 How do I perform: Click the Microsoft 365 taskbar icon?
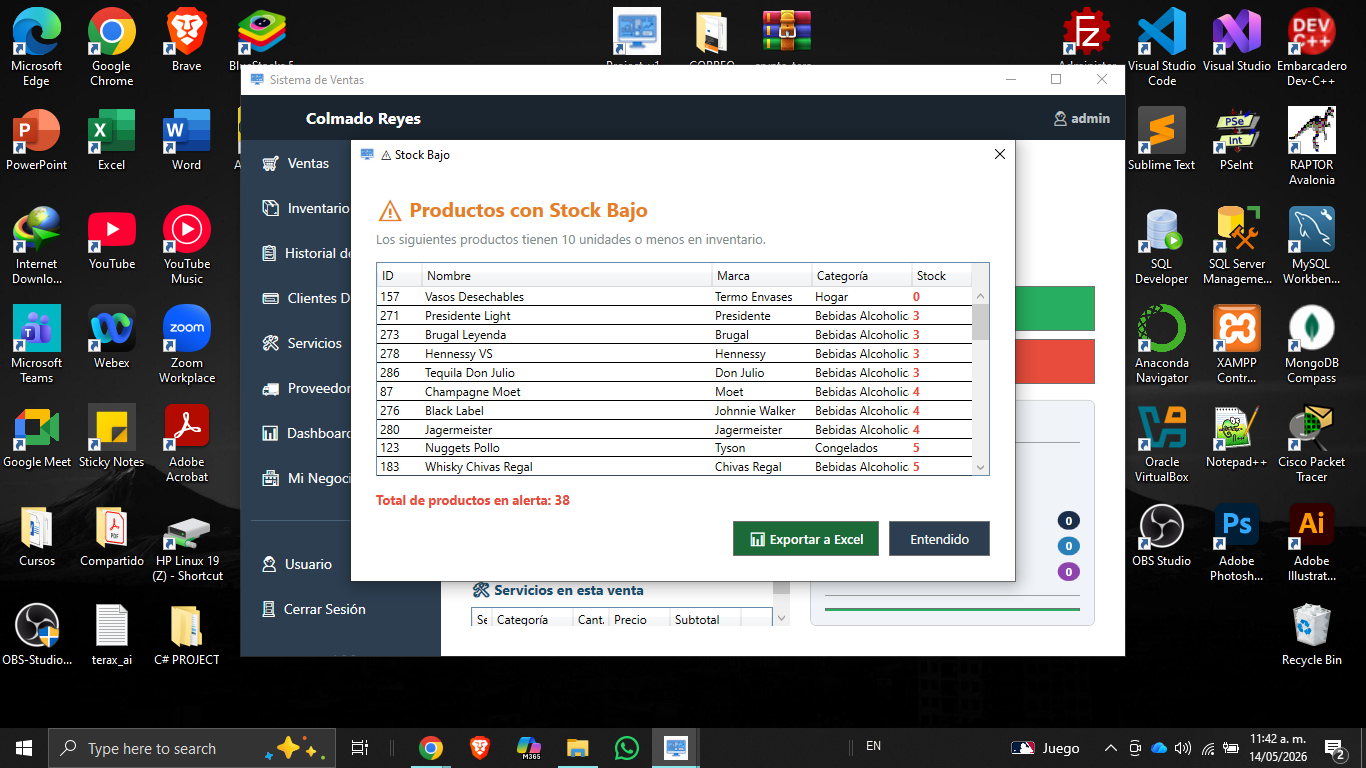(x=529, y=748)
